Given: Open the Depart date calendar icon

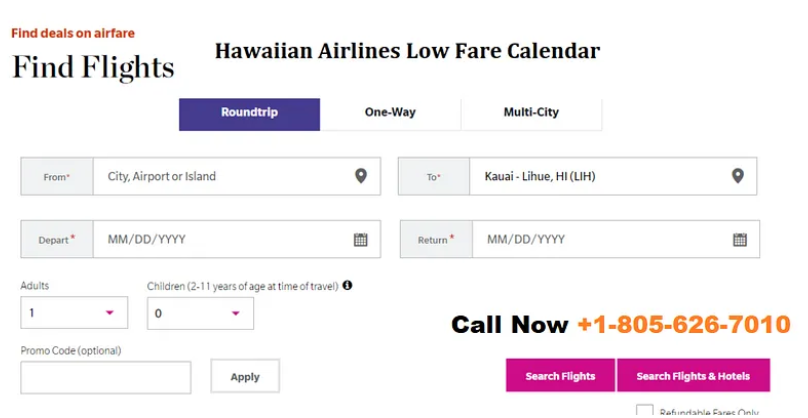Looking at the screenshot, I should click(361, 240).
